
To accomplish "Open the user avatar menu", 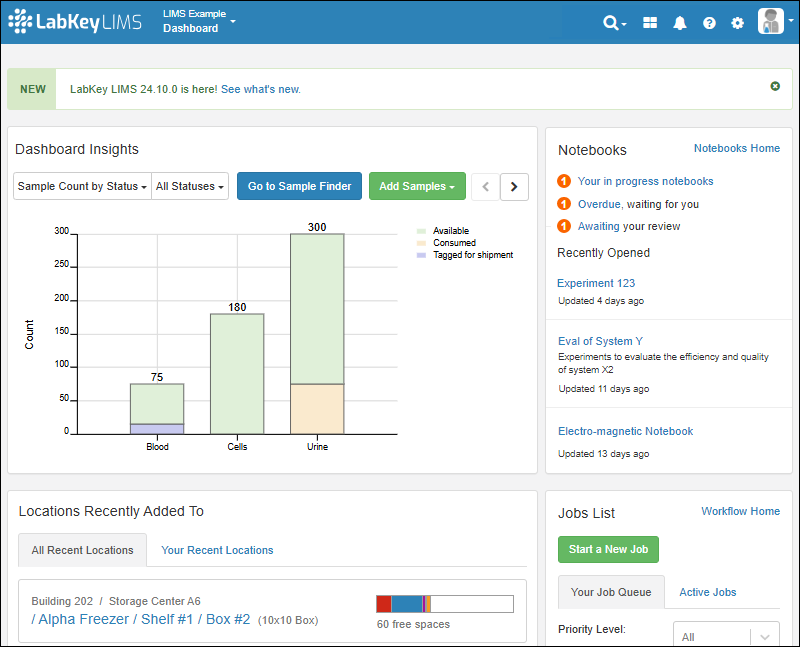I will pyautogui.click(x=774, y=21).
